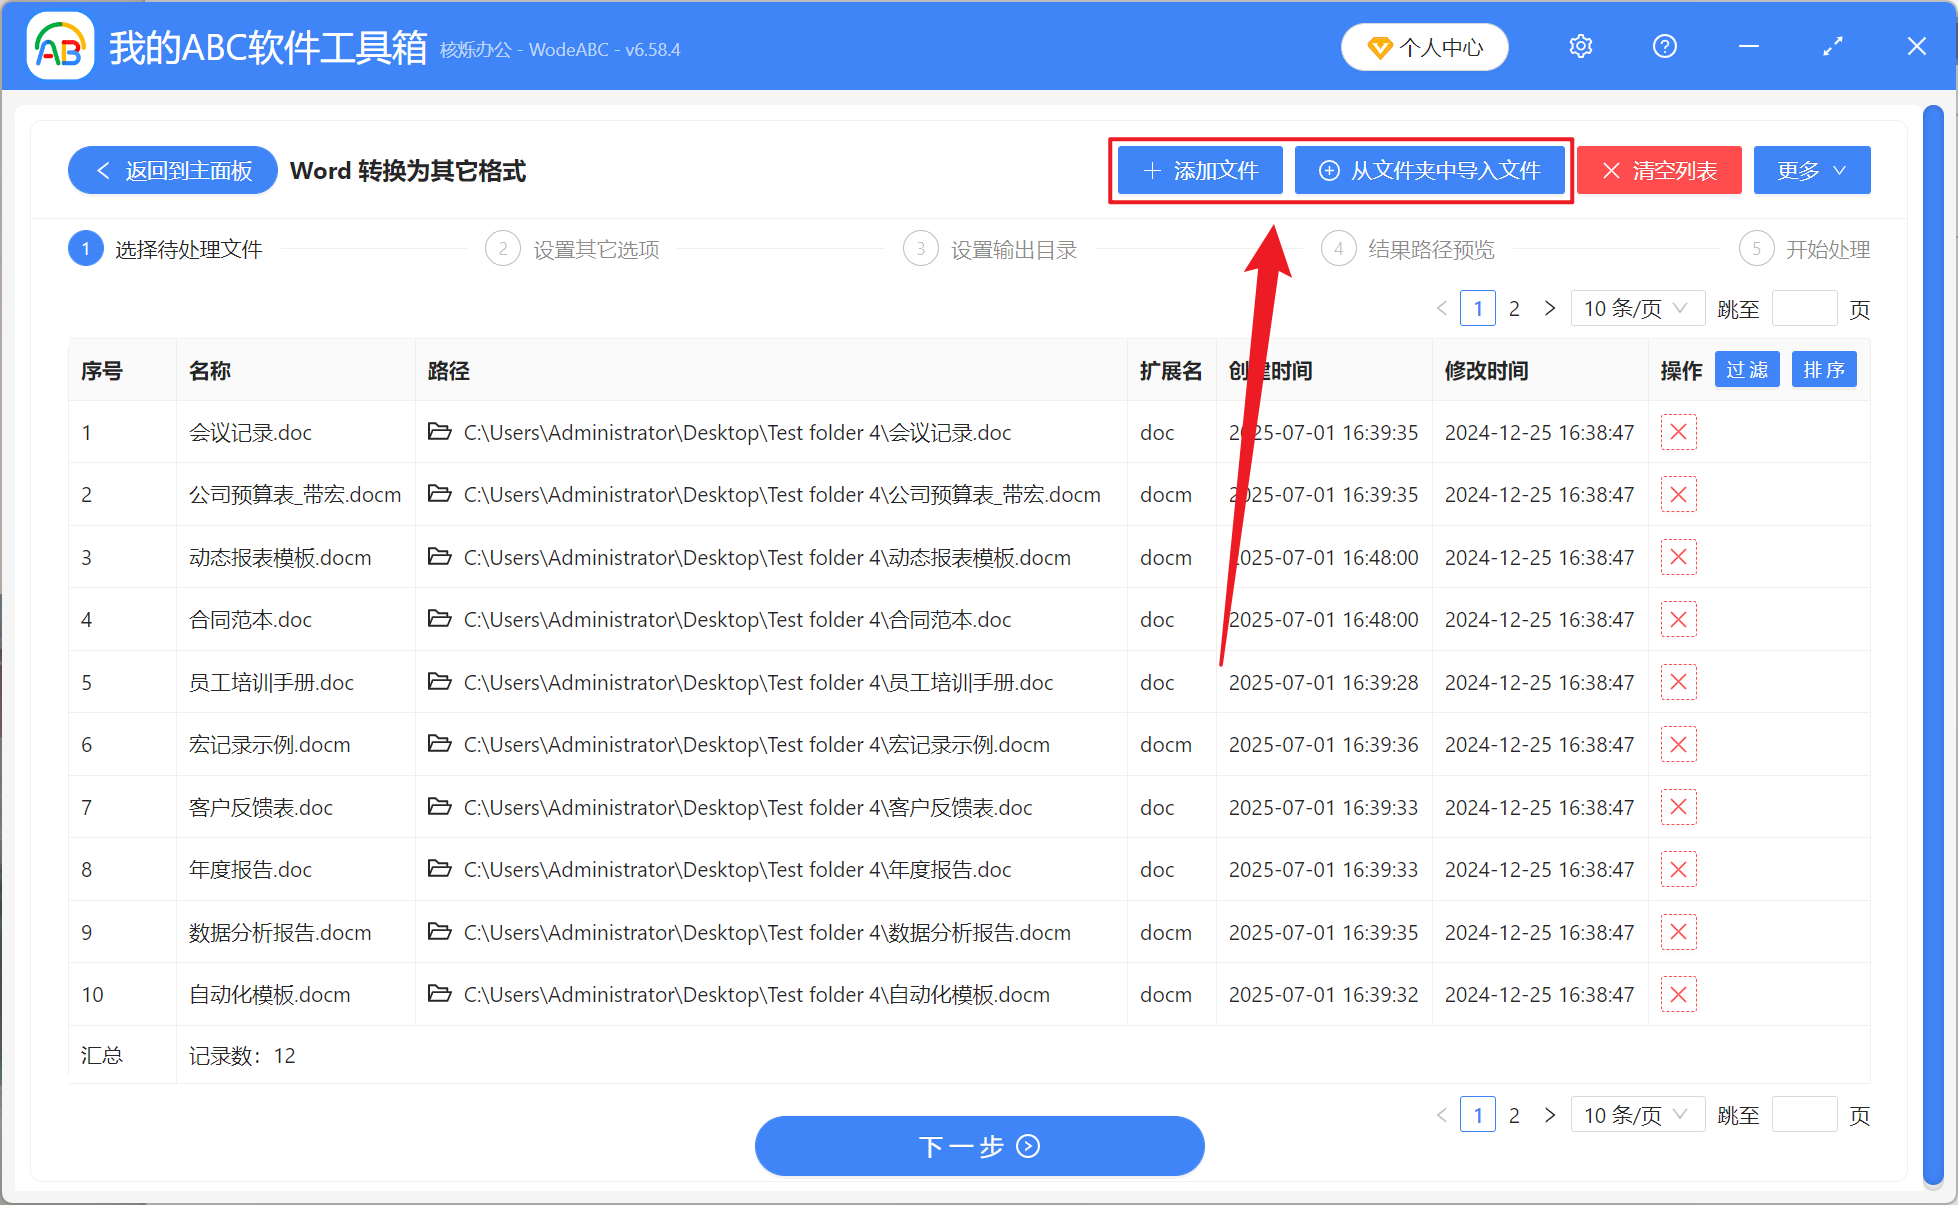
Task: Click the help question mark icon
Action: tap(1664, 46)
